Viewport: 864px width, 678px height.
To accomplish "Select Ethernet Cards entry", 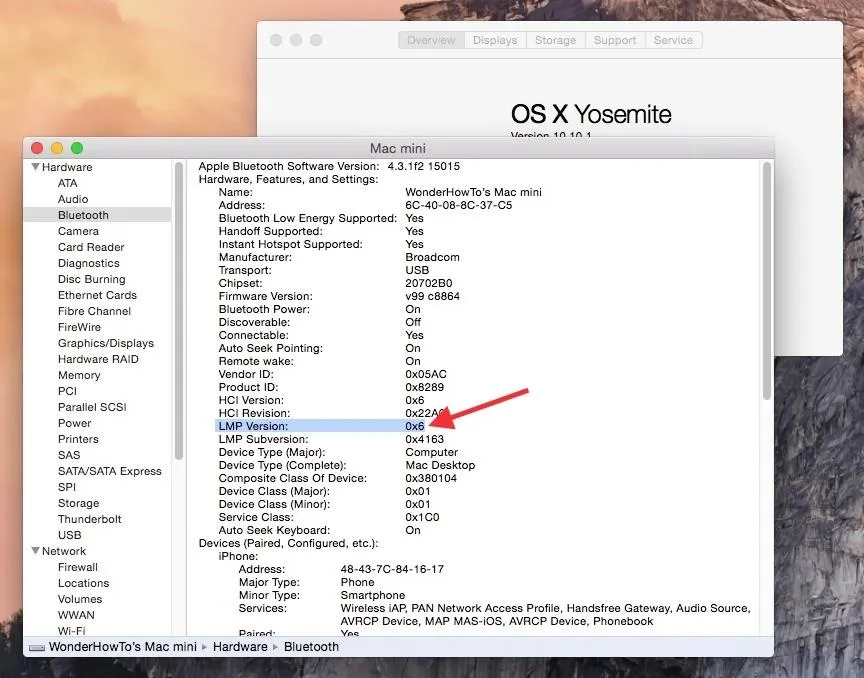I will coord(97,295).
